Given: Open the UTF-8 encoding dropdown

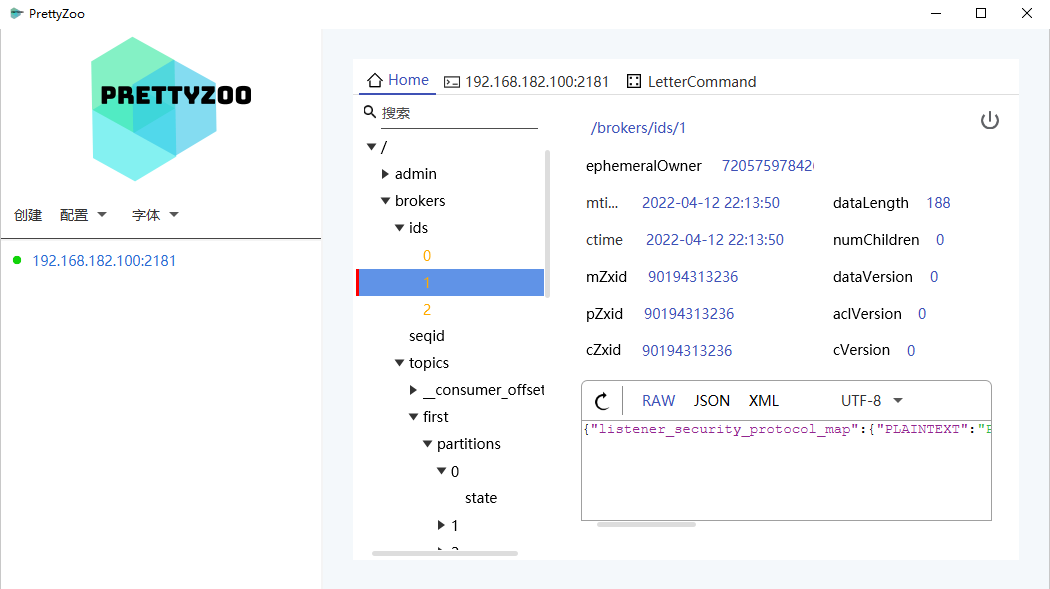Looking at the screenshot, I should (871, 401).
